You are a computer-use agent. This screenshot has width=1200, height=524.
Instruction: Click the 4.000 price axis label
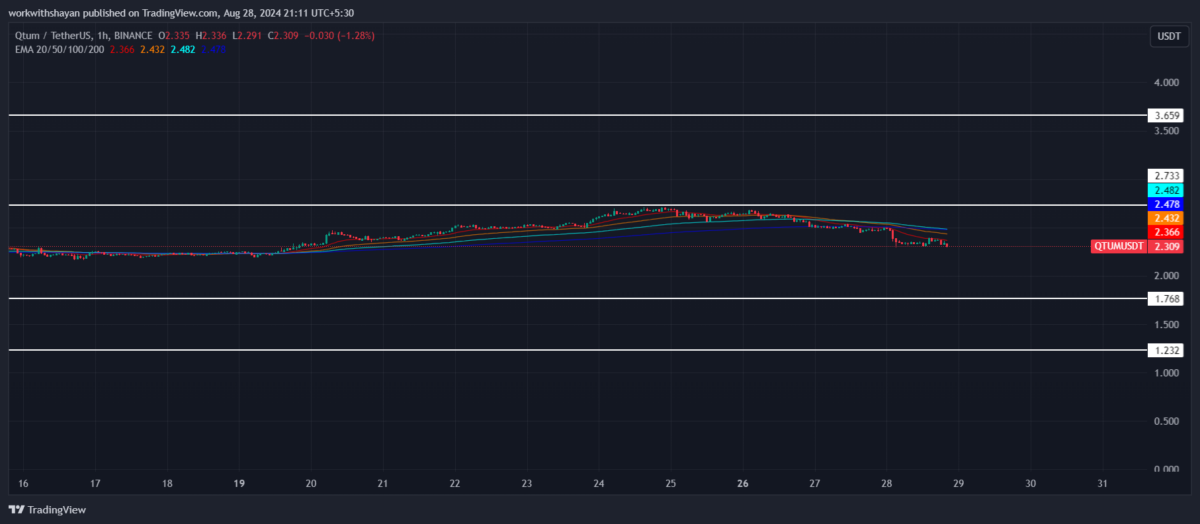(1166, 82)
